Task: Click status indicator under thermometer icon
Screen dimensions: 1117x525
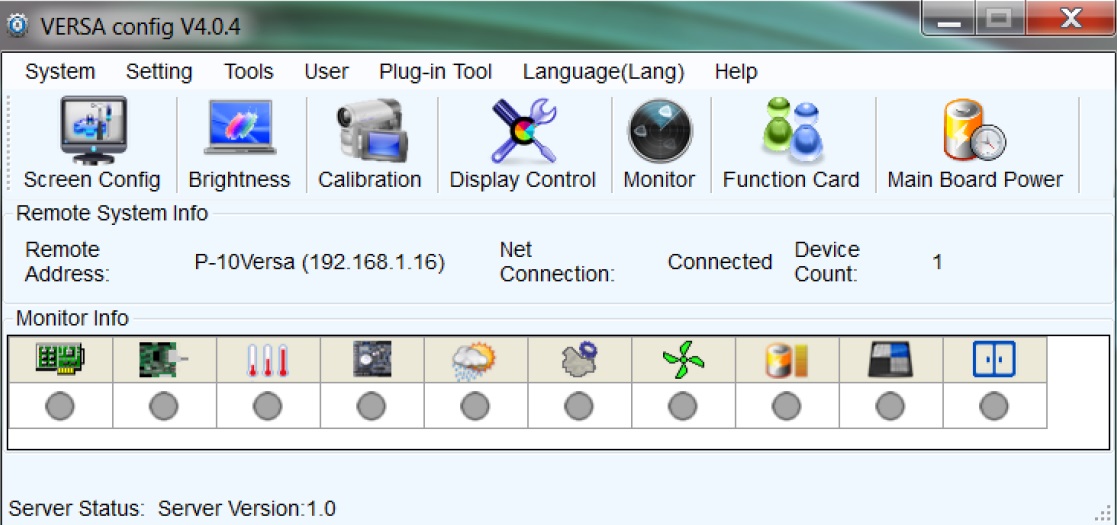Action: click(x=268, y=407)
